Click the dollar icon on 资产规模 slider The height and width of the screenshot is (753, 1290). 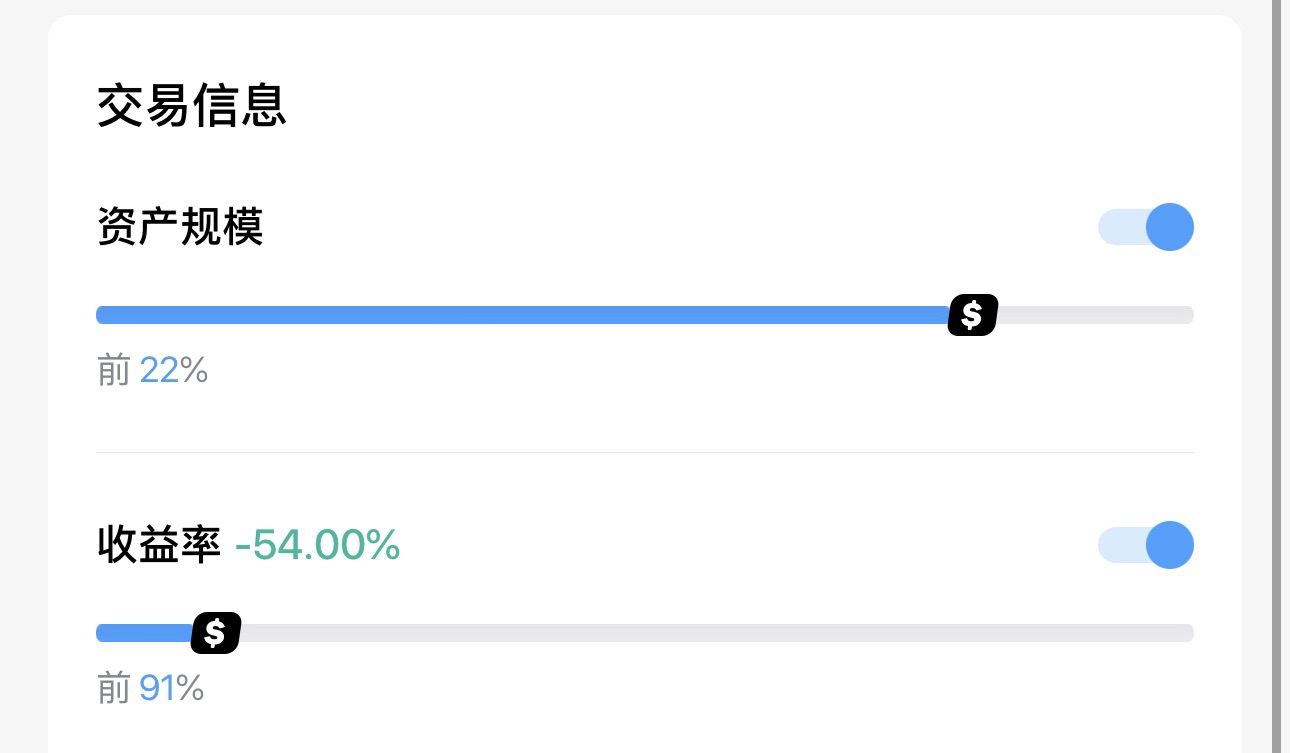click(973, 315)
